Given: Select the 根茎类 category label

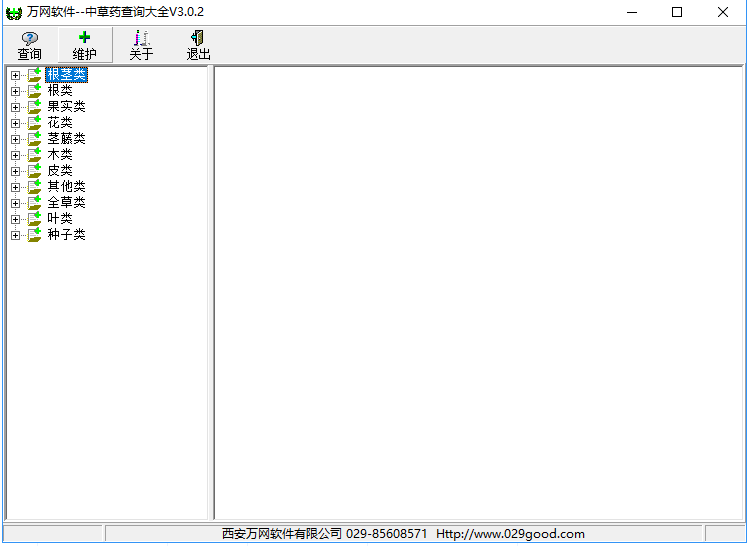Looking at the screenshot, I should [66, 75].
